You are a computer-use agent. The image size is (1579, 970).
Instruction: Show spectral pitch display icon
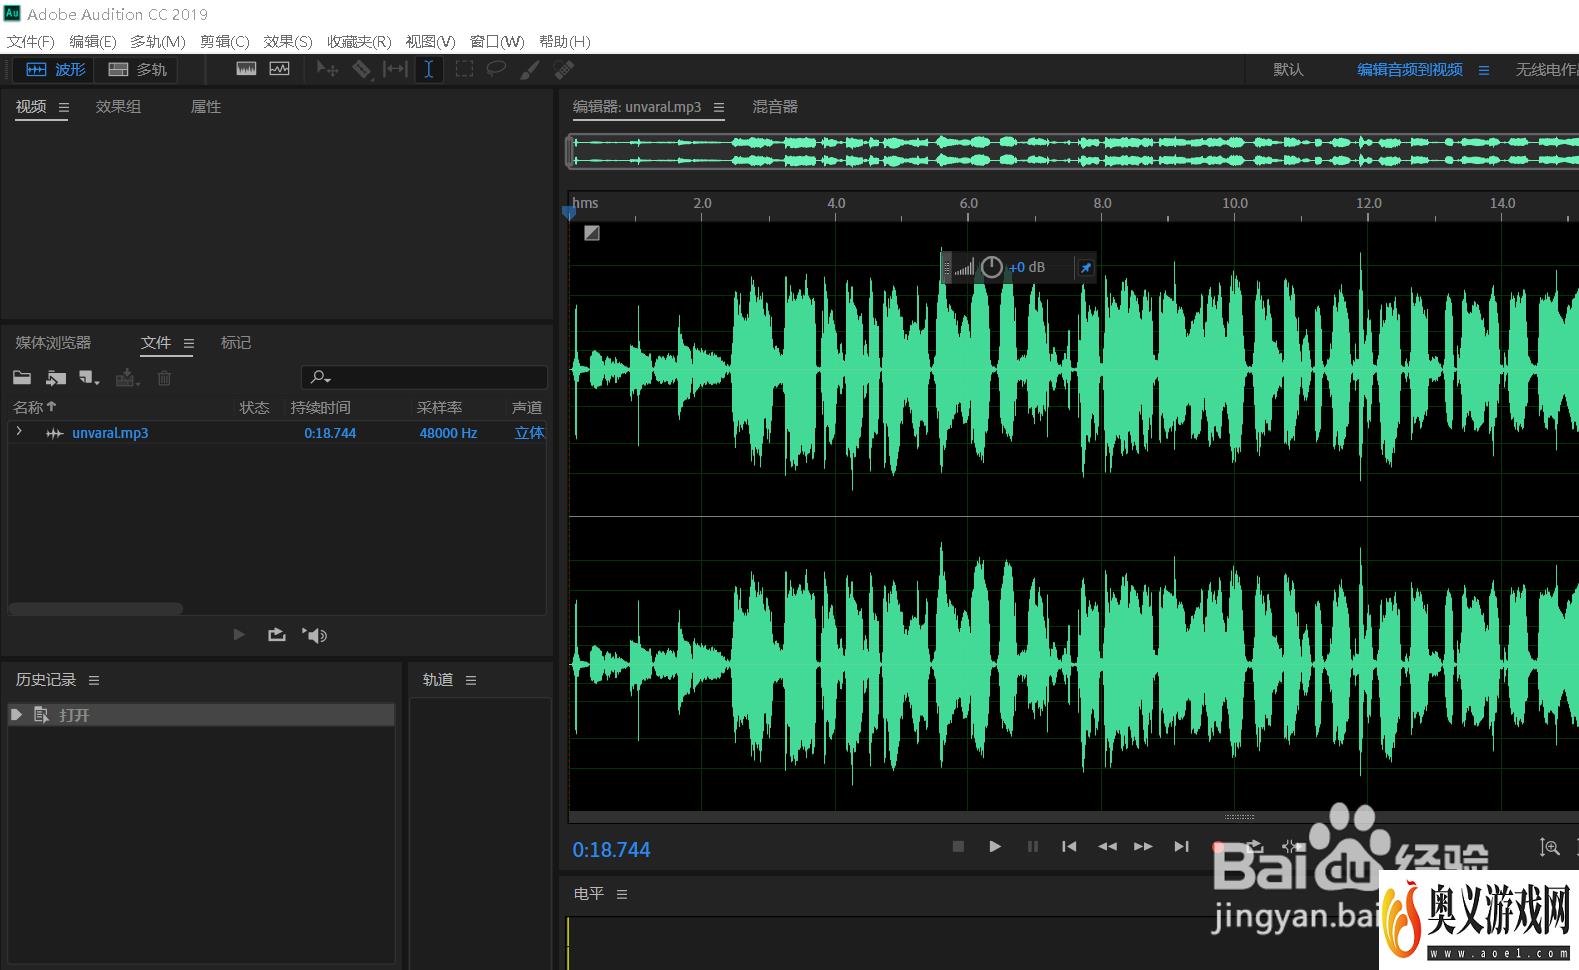(279, 69)
